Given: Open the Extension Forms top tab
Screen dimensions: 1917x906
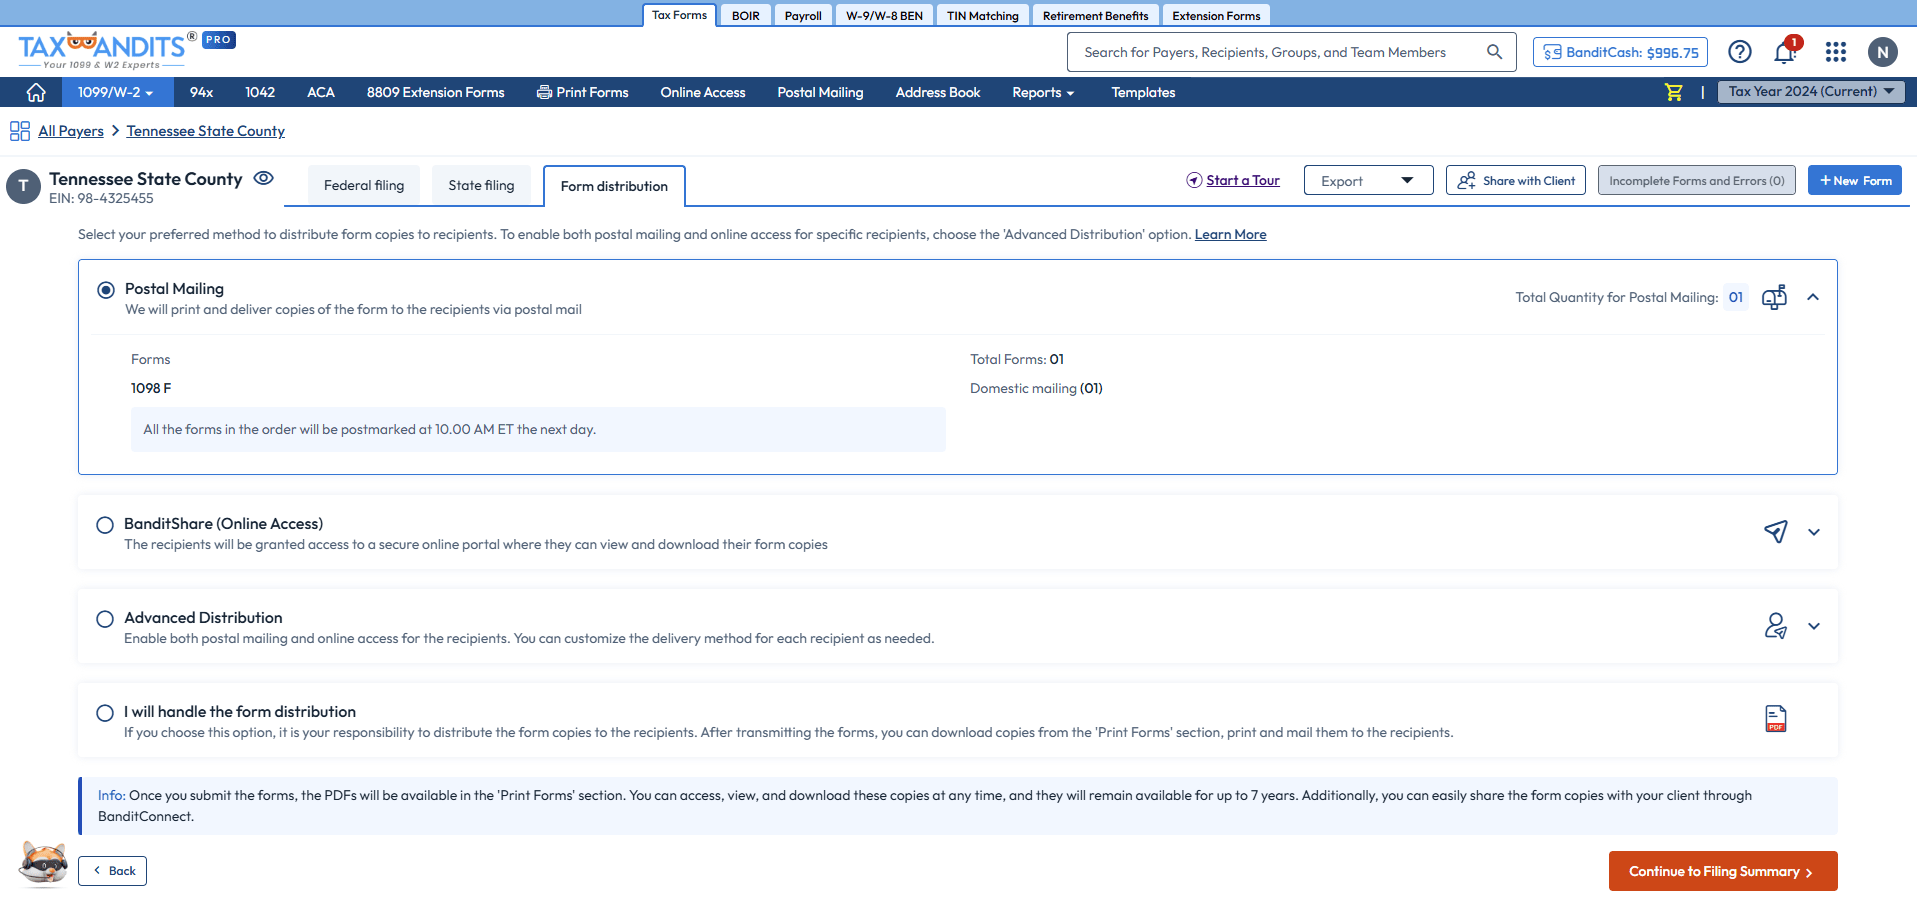Looking at the screenshot, I should click(1216, 15).
